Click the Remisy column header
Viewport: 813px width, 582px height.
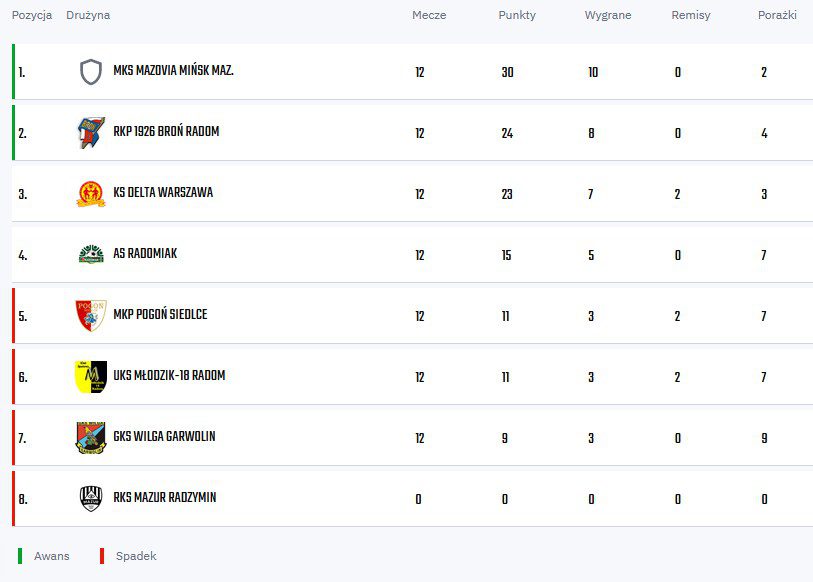click(691, 16)
